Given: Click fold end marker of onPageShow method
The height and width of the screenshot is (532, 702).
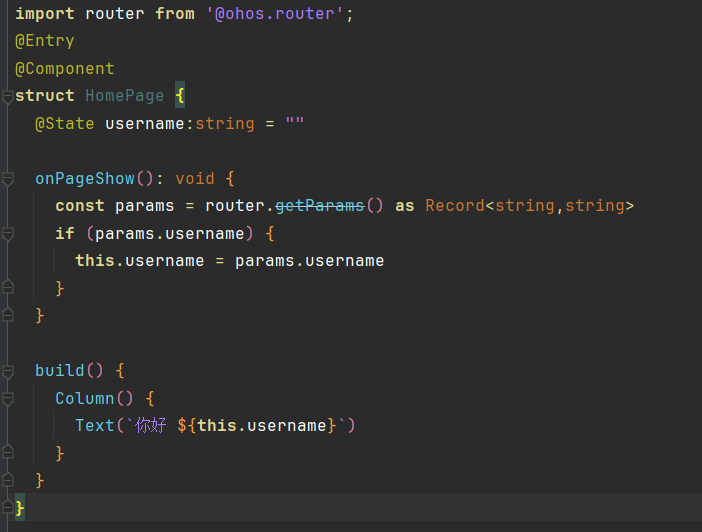Looking at the screenshot, I should pos(7,315).
